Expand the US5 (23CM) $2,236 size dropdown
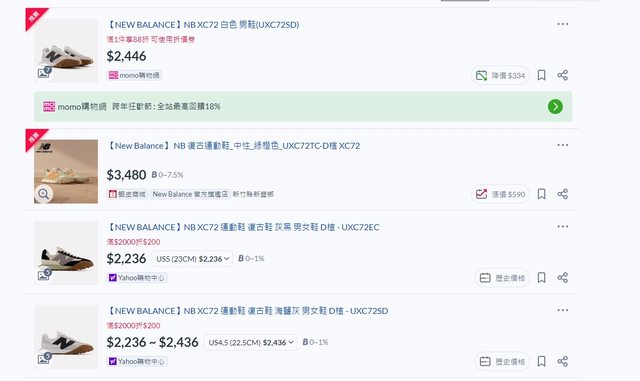This screenshot has height=381, width=640. click(192, 258)
